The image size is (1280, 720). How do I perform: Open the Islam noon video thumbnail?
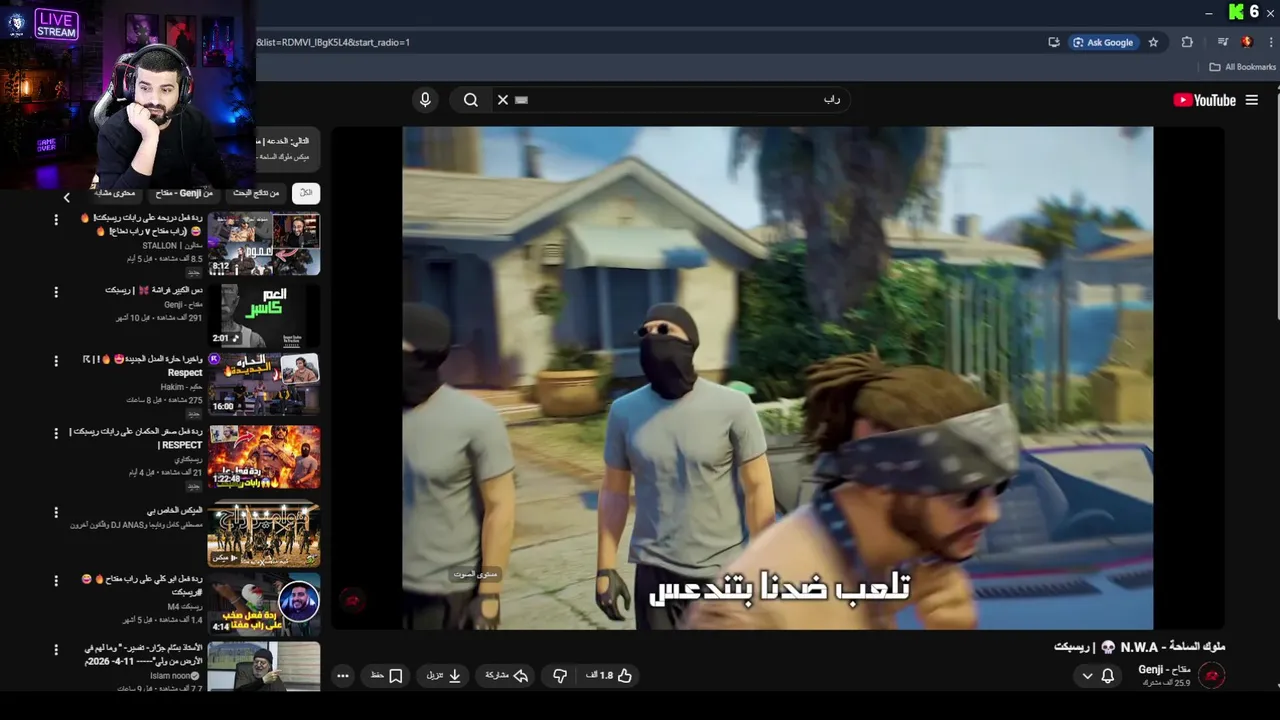(x=264, y=667)
